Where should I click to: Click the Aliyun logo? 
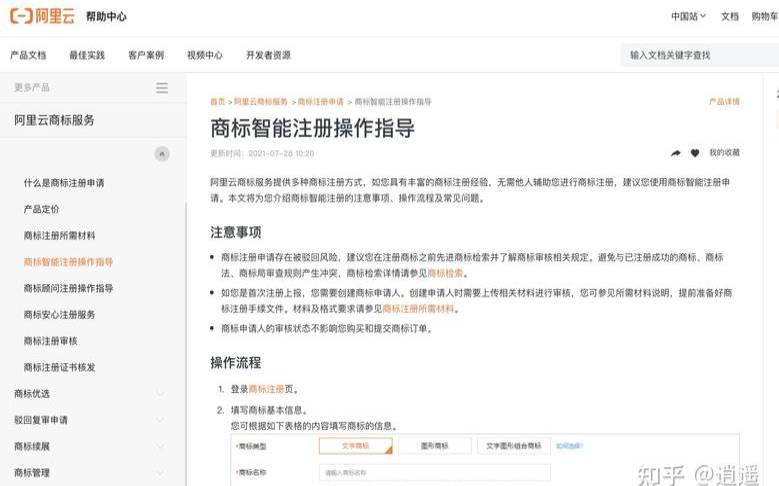pyautogui.click(x=42, y=16)
